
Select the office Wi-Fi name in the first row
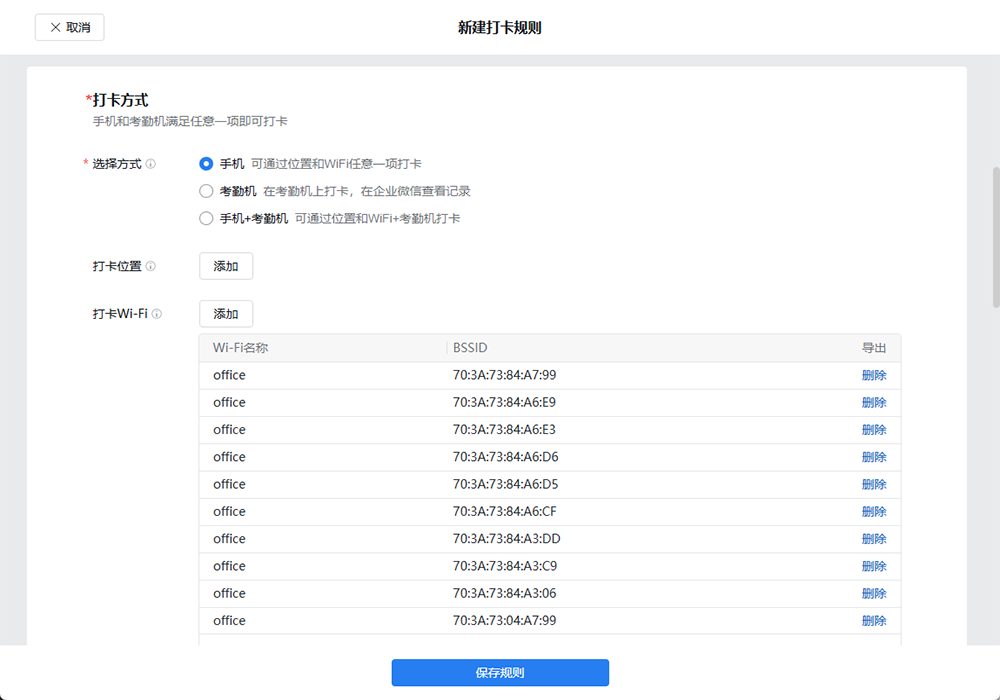[x=228, y=374]
